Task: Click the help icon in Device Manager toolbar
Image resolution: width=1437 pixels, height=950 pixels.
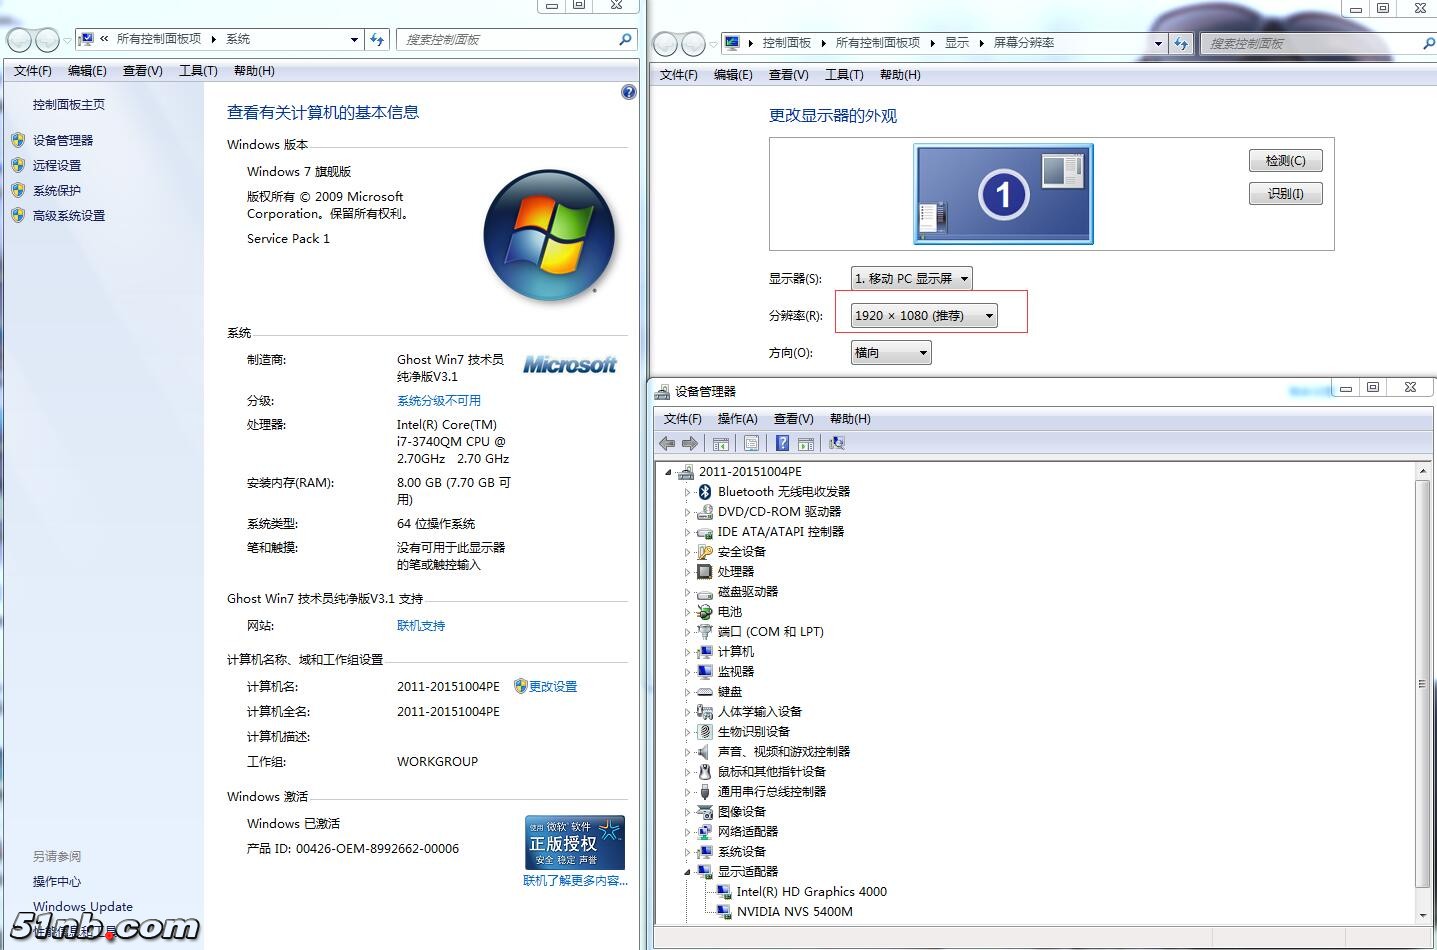Action: (x=782, y=443)
